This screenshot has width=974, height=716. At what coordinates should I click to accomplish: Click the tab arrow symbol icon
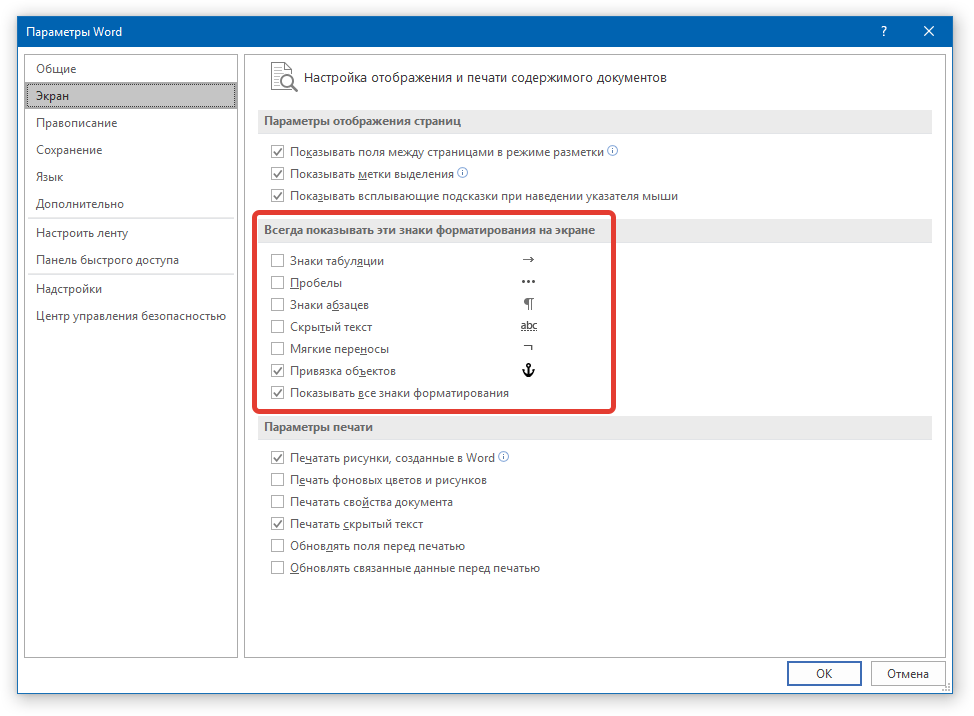click(528, 260)
